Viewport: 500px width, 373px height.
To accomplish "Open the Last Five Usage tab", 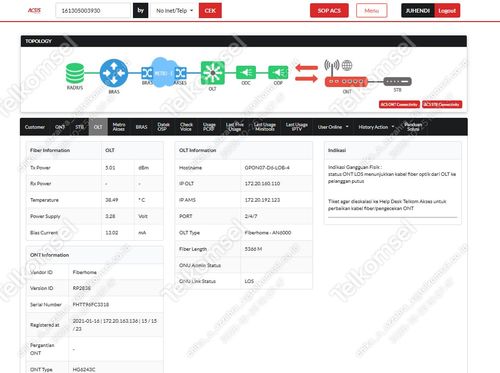I will [235, 127].
